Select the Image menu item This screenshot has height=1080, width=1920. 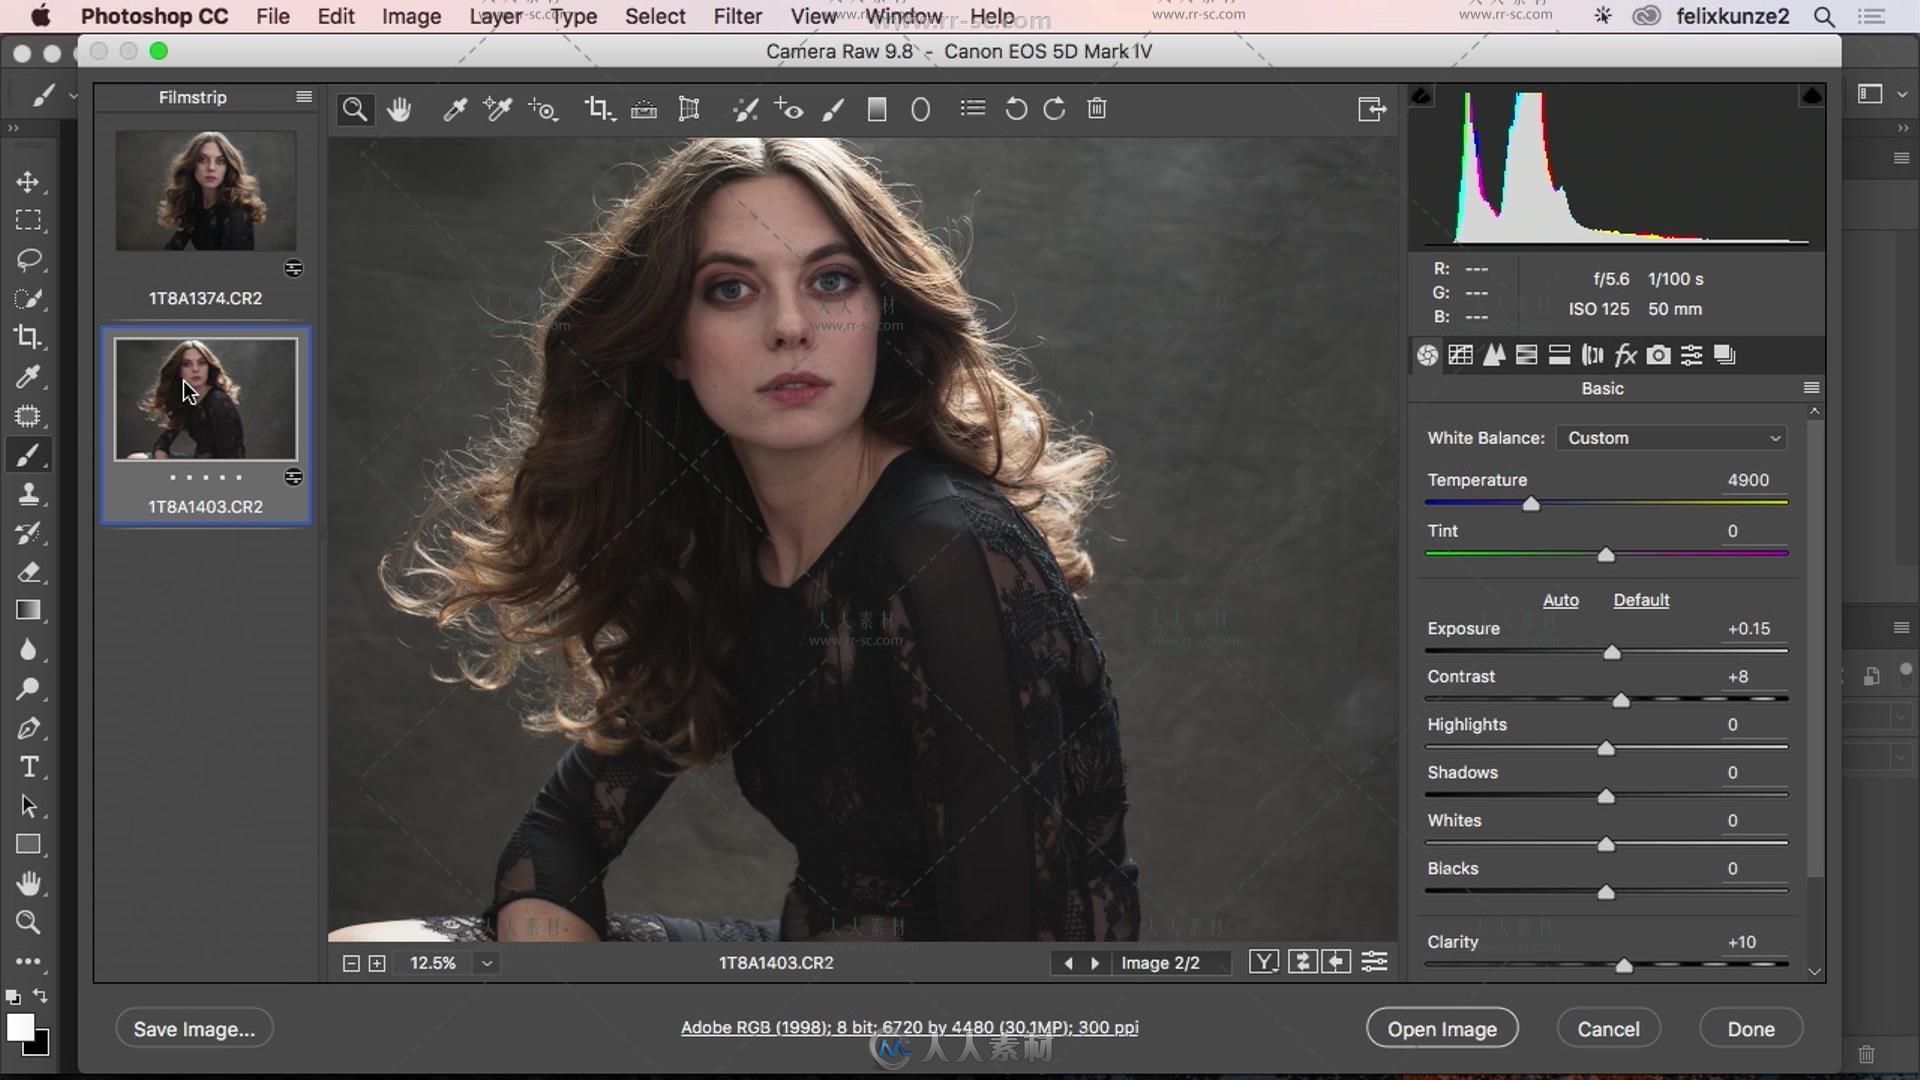[410, 16]
